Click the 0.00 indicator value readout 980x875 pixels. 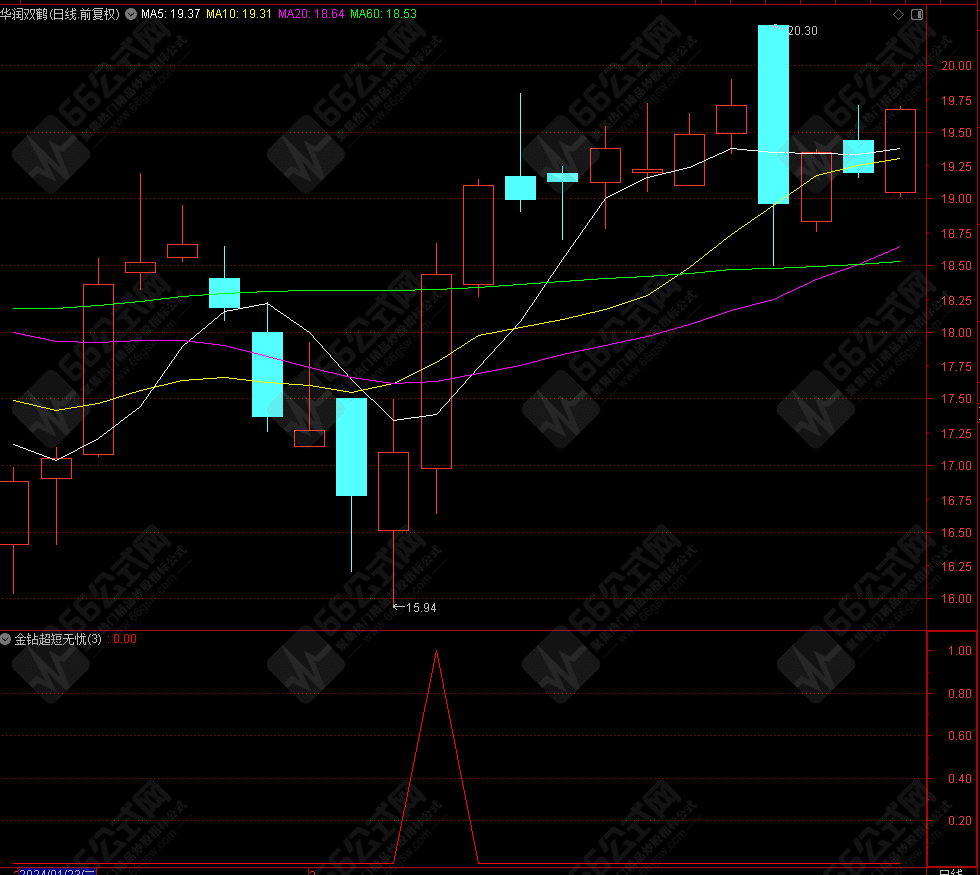(124, 639)
